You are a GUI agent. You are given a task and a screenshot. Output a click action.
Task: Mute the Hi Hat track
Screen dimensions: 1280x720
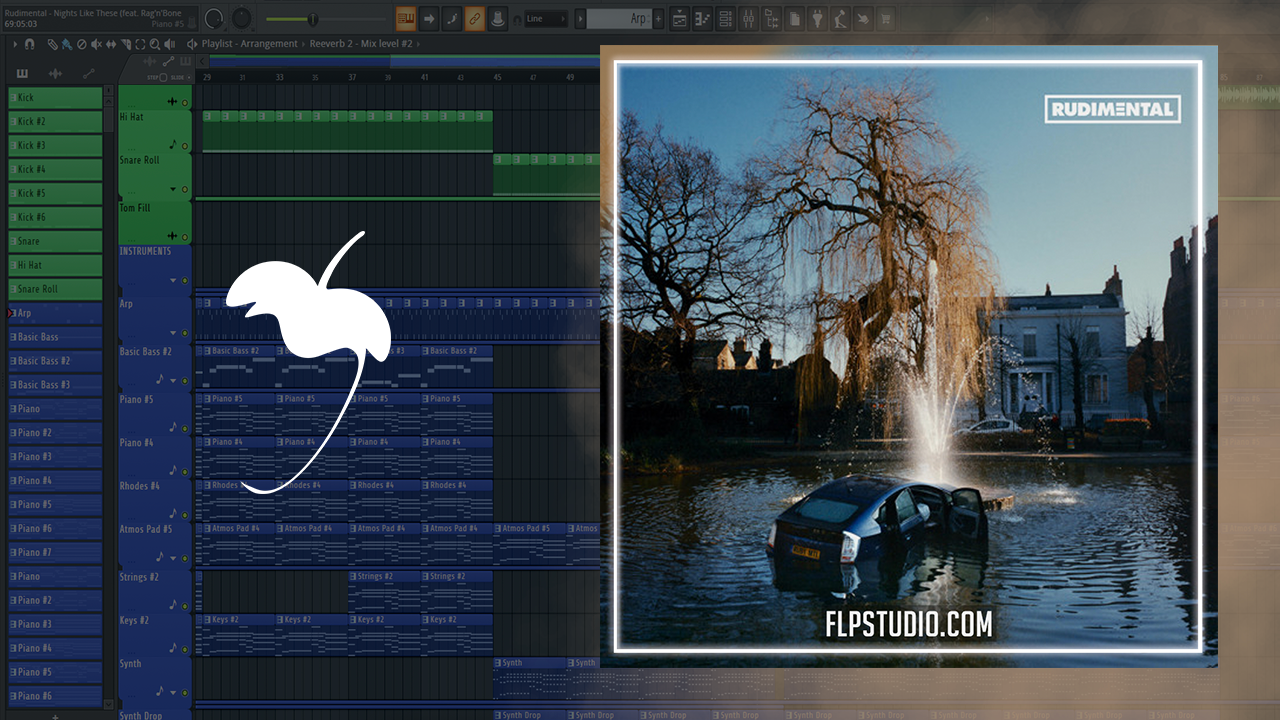click(184, 146)
